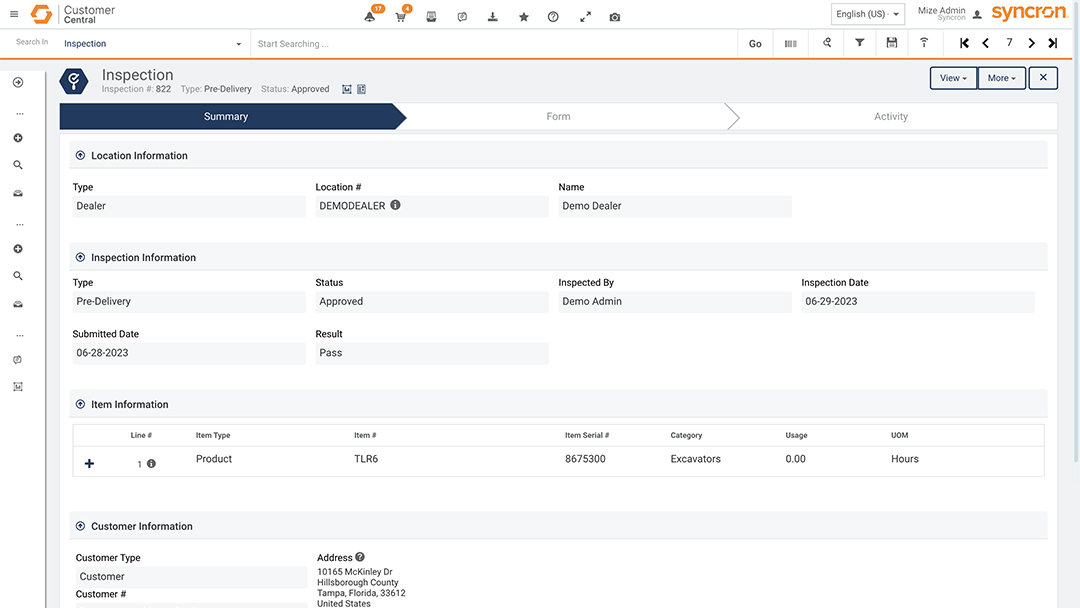Switch to the Form tab

click(558, 116)
